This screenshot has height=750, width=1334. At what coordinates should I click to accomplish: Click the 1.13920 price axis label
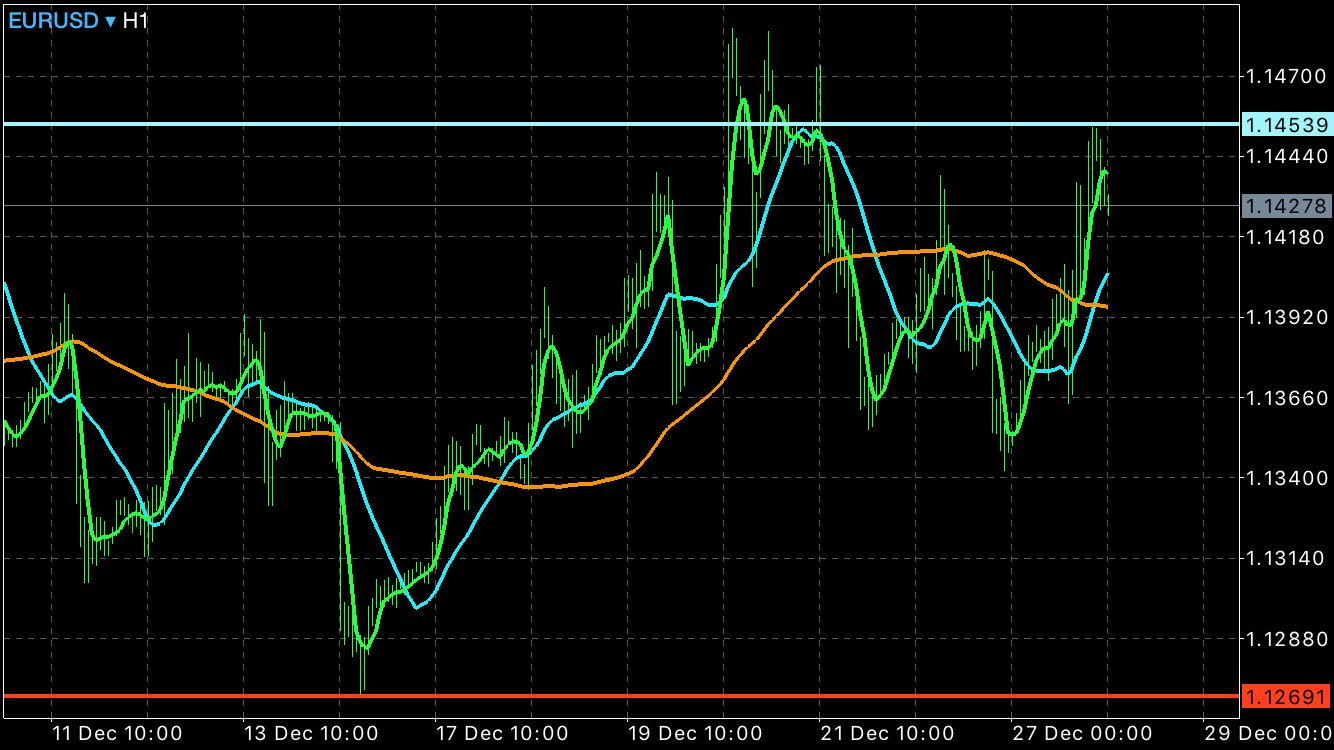1285,317
